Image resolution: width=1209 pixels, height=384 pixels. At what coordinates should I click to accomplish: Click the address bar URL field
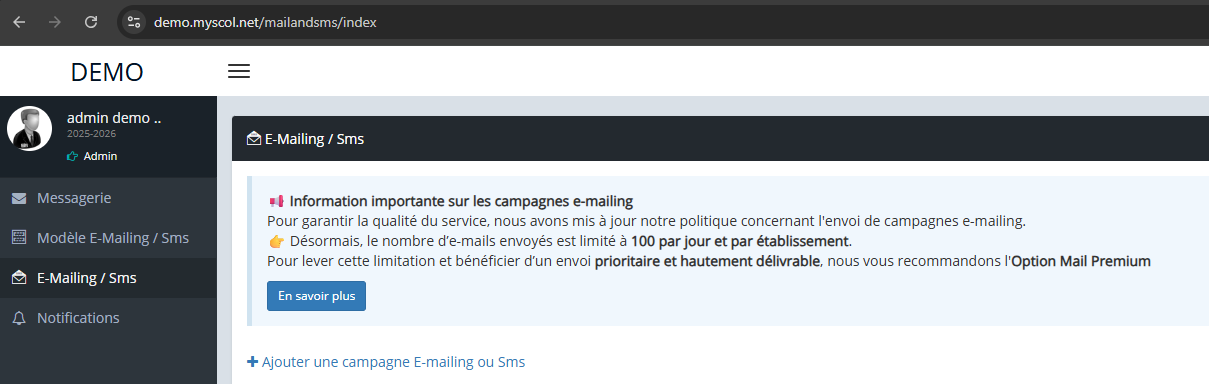660,21
